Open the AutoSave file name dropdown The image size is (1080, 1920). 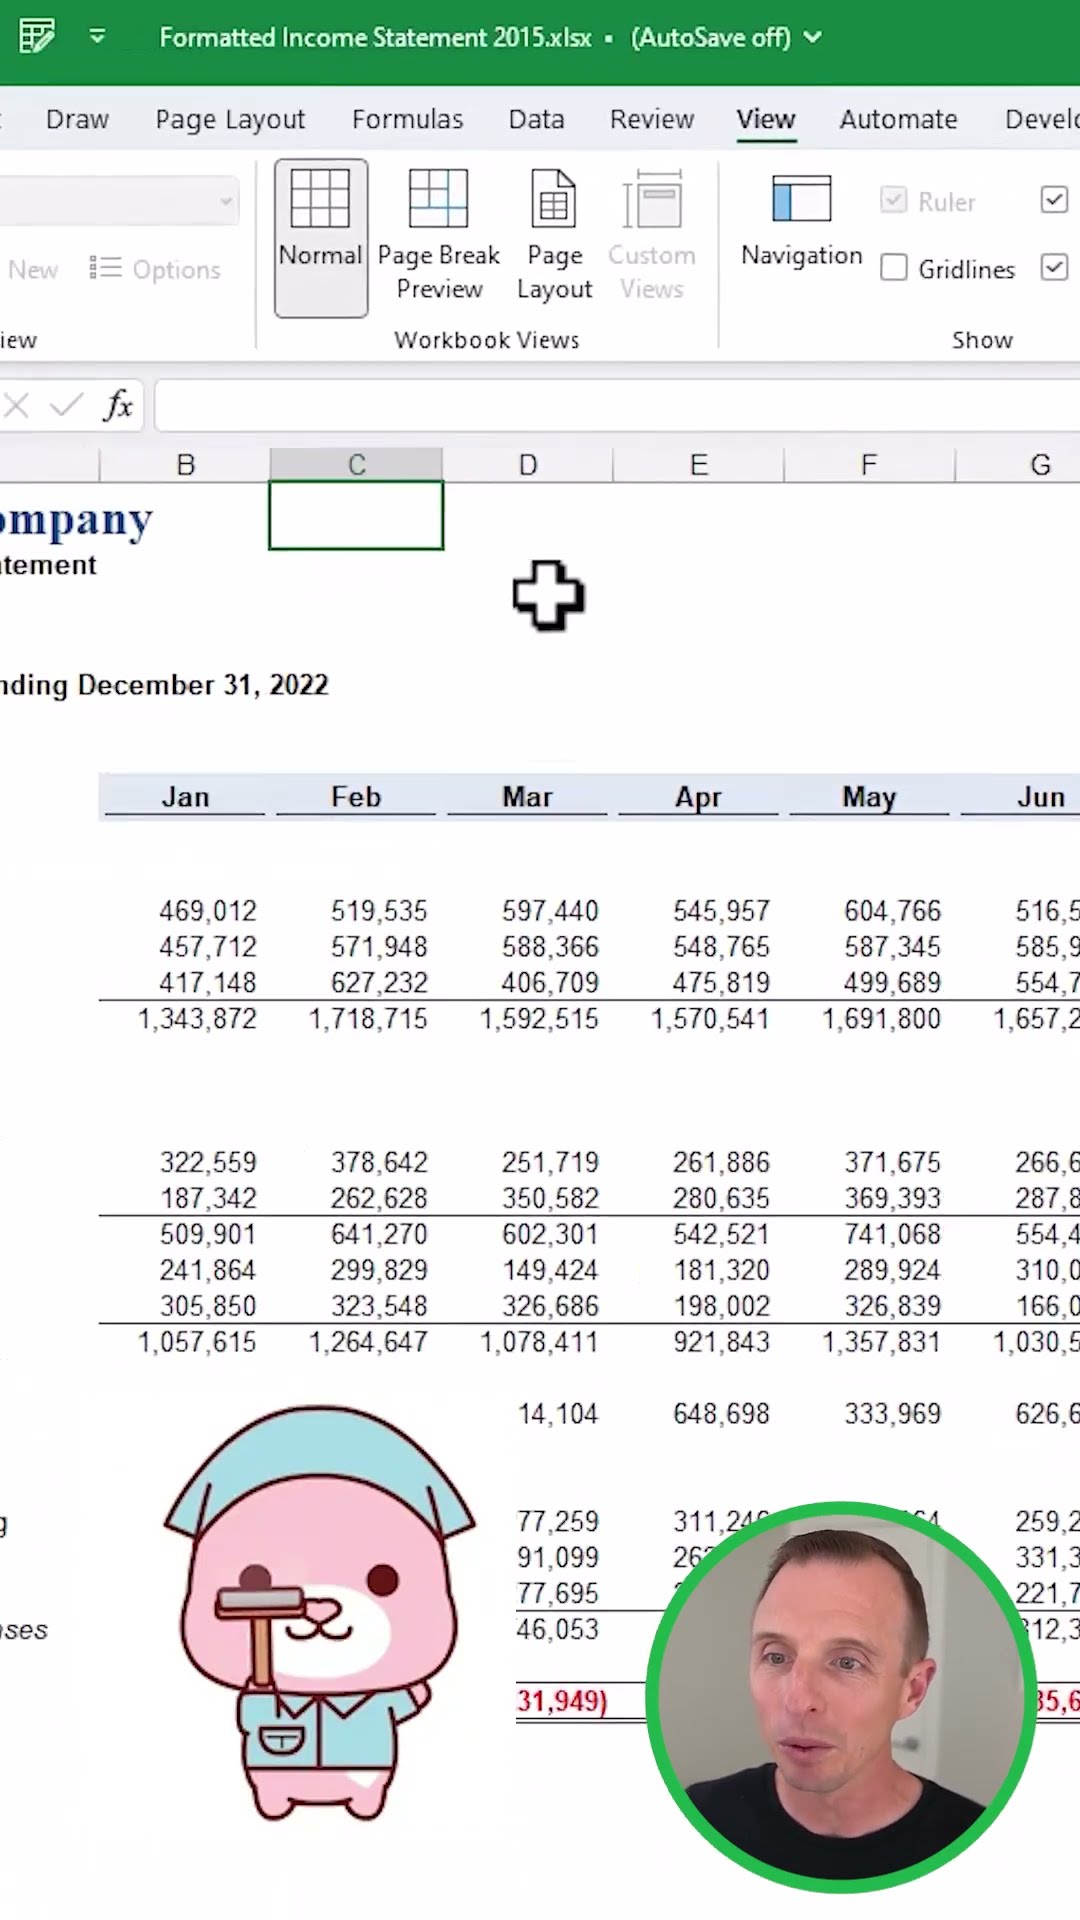coord(813,38)
